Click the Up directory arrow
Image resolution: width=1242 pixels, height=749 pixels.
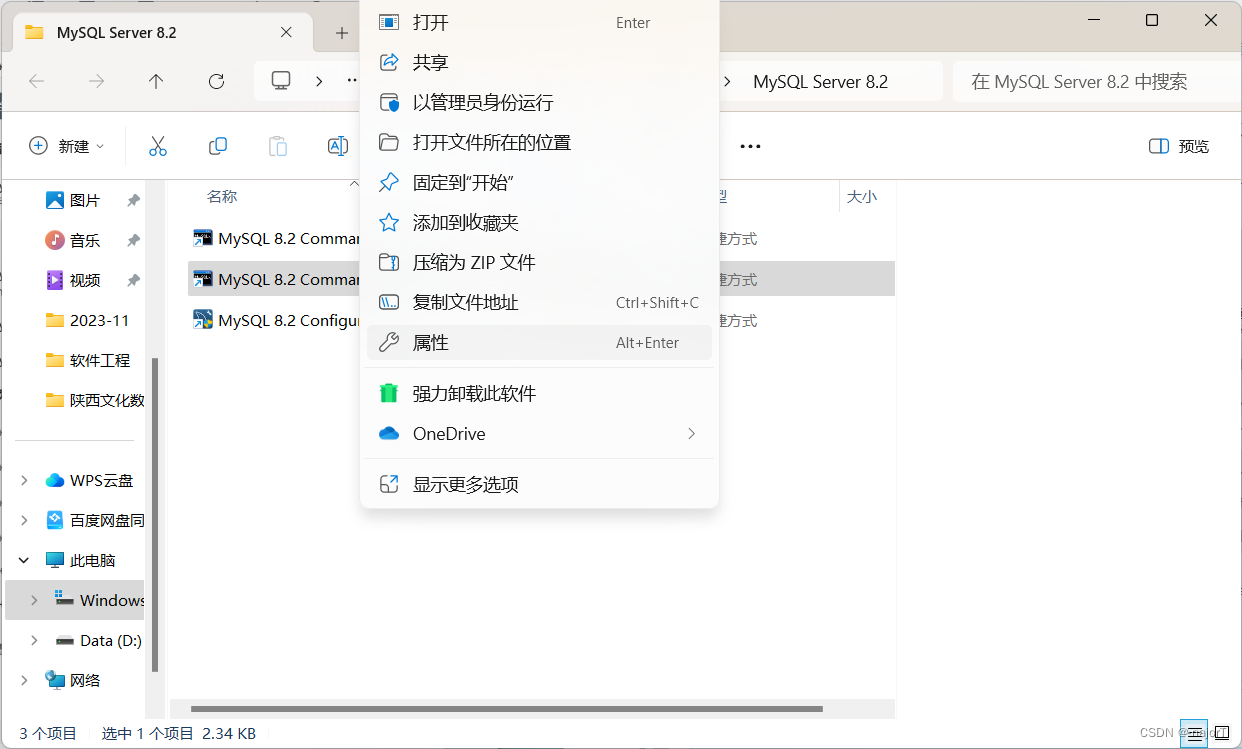click(x=156, y=81)
